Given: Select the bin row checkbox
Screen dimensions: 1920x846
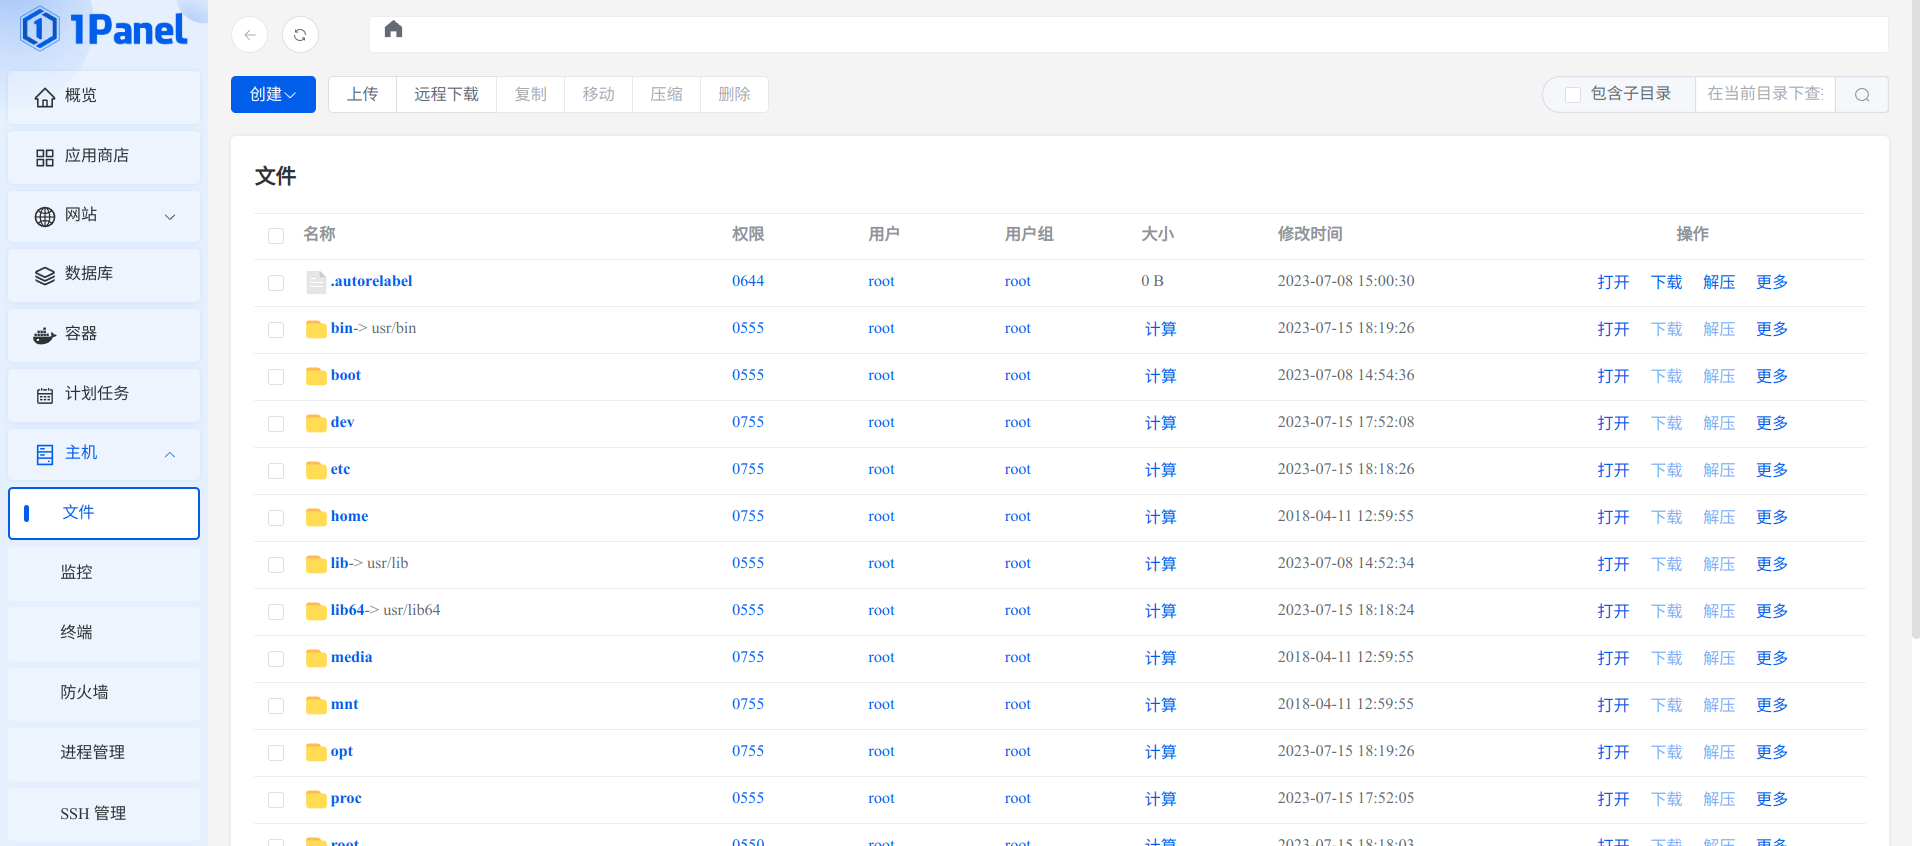Looking at the screenshot, I should coord(276,330).
